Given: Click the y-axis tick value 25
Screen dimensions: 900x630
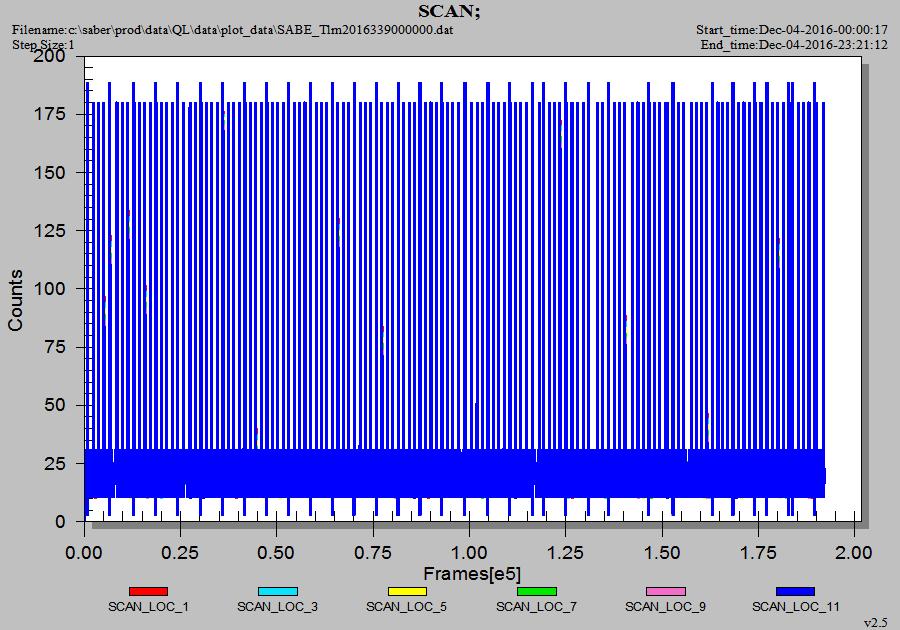Looking at the screenshot, I should point(56,464).
